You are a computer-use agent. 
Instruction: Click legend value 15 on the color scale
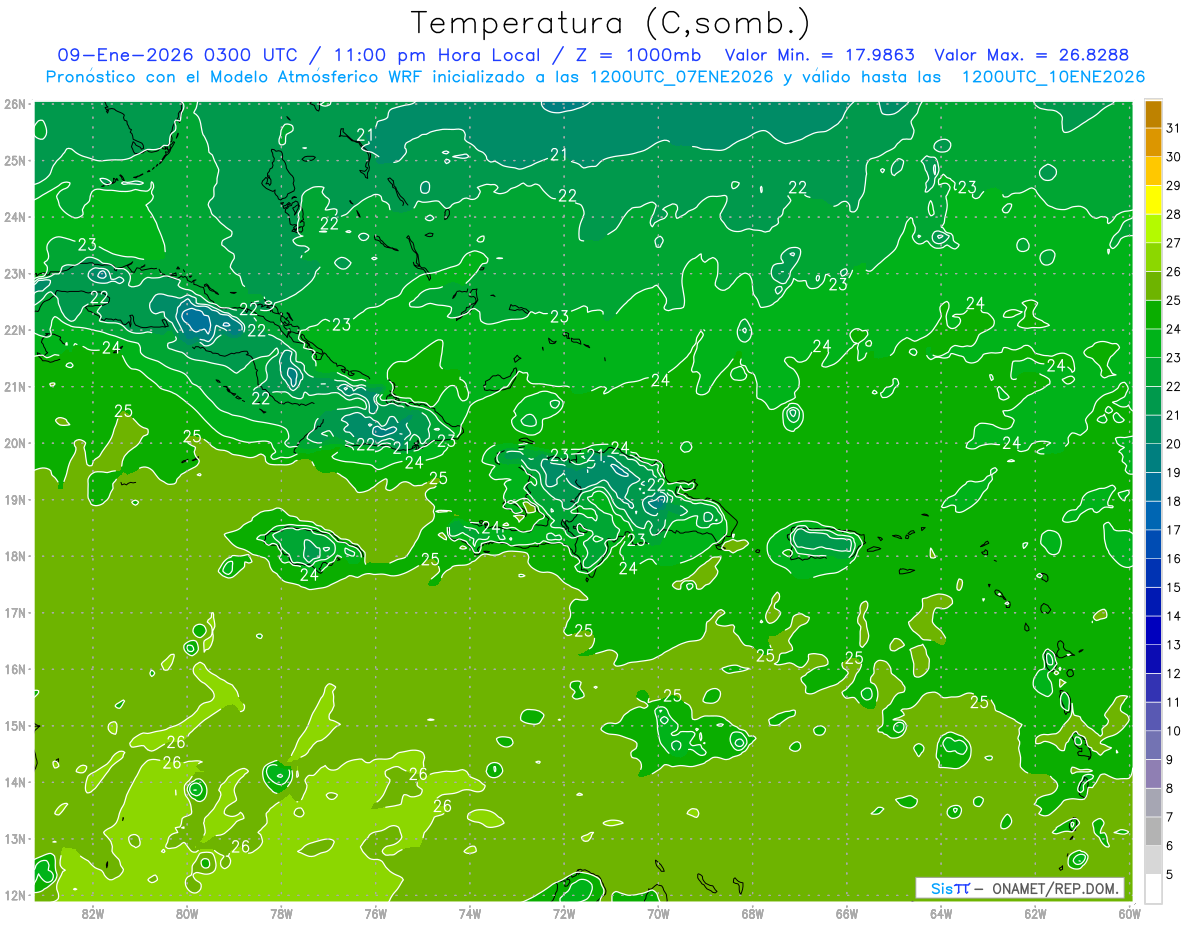(x=1174, y=587)
